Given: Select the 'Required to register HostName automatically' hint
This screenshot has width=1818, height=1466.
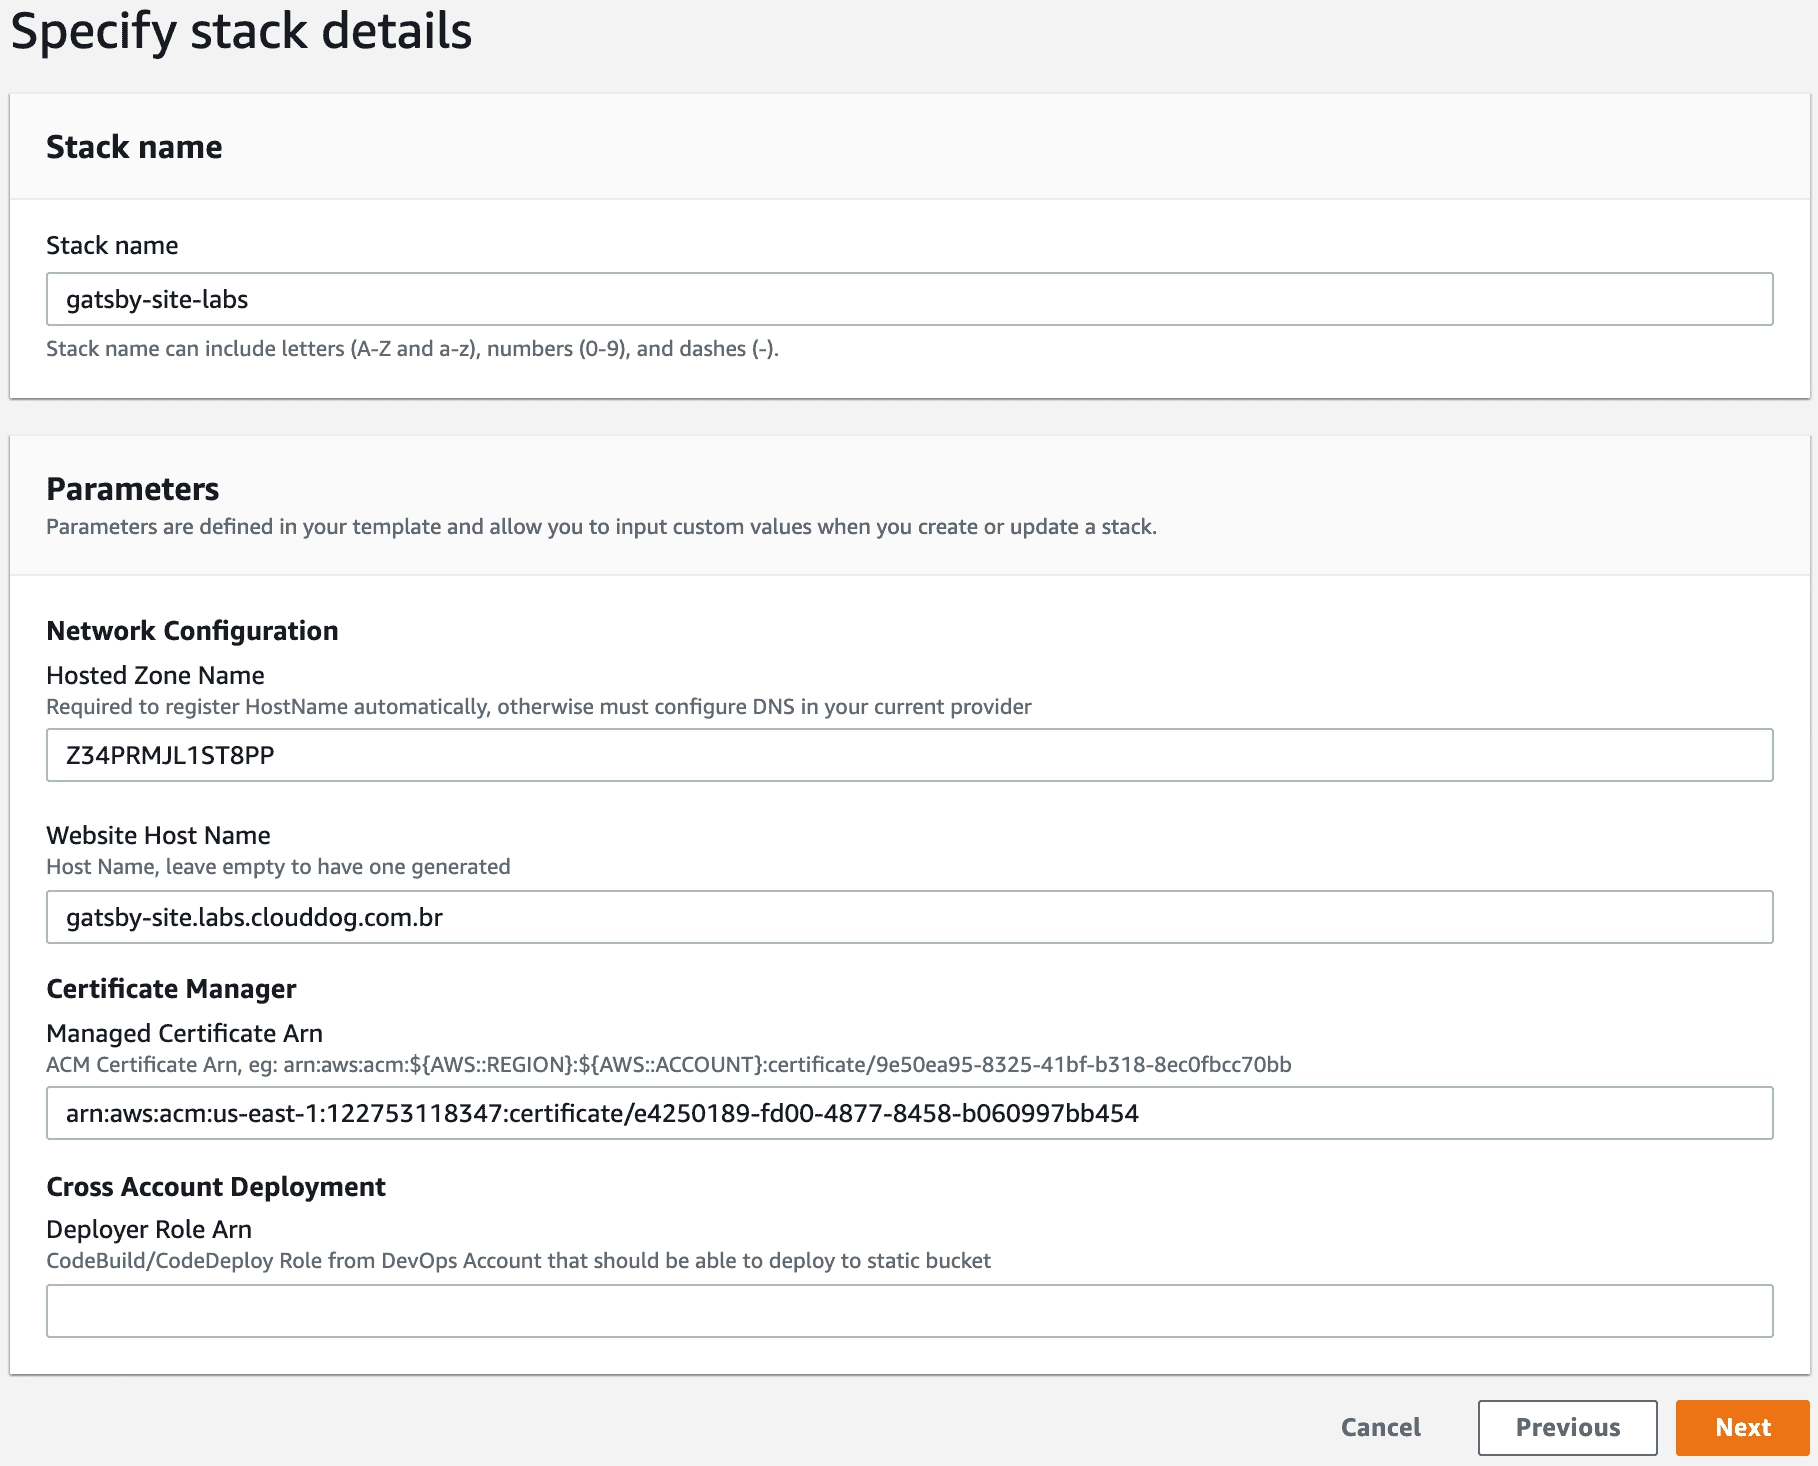Looking at the screenshot, I should pyautogui.click(x=539, y=707).
